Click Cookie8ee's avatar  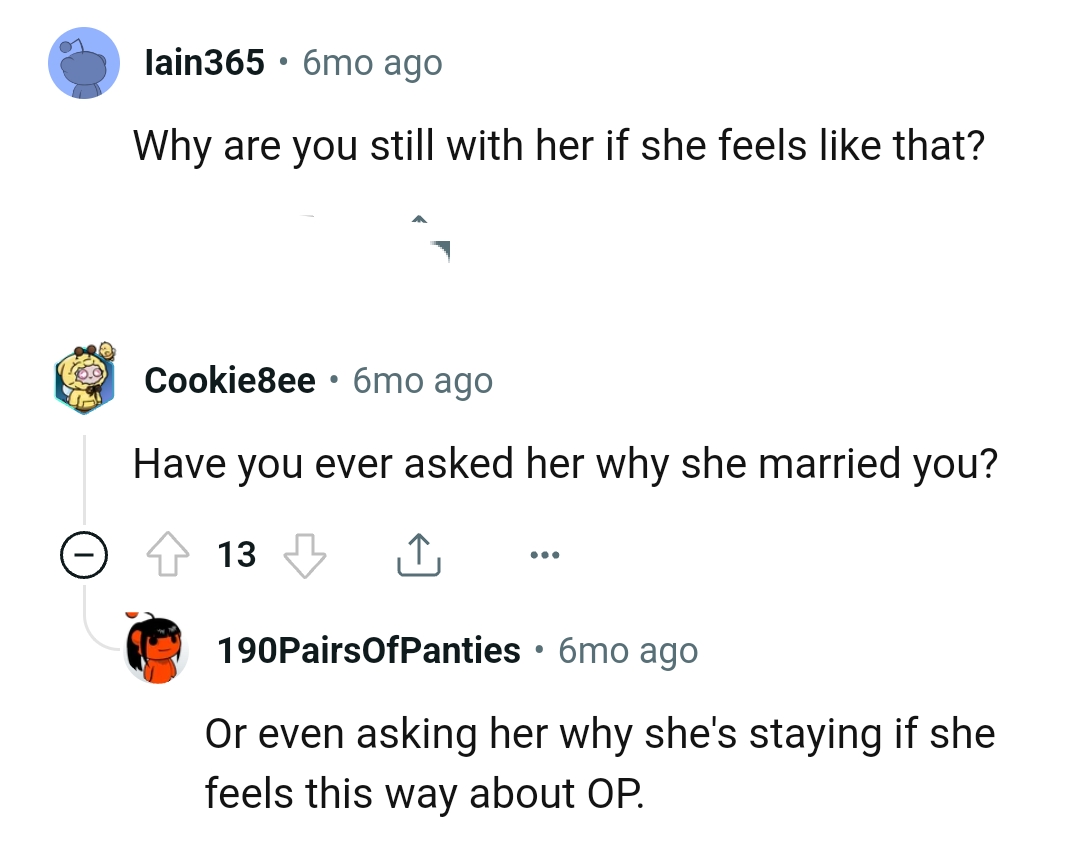tap(84, 381)
